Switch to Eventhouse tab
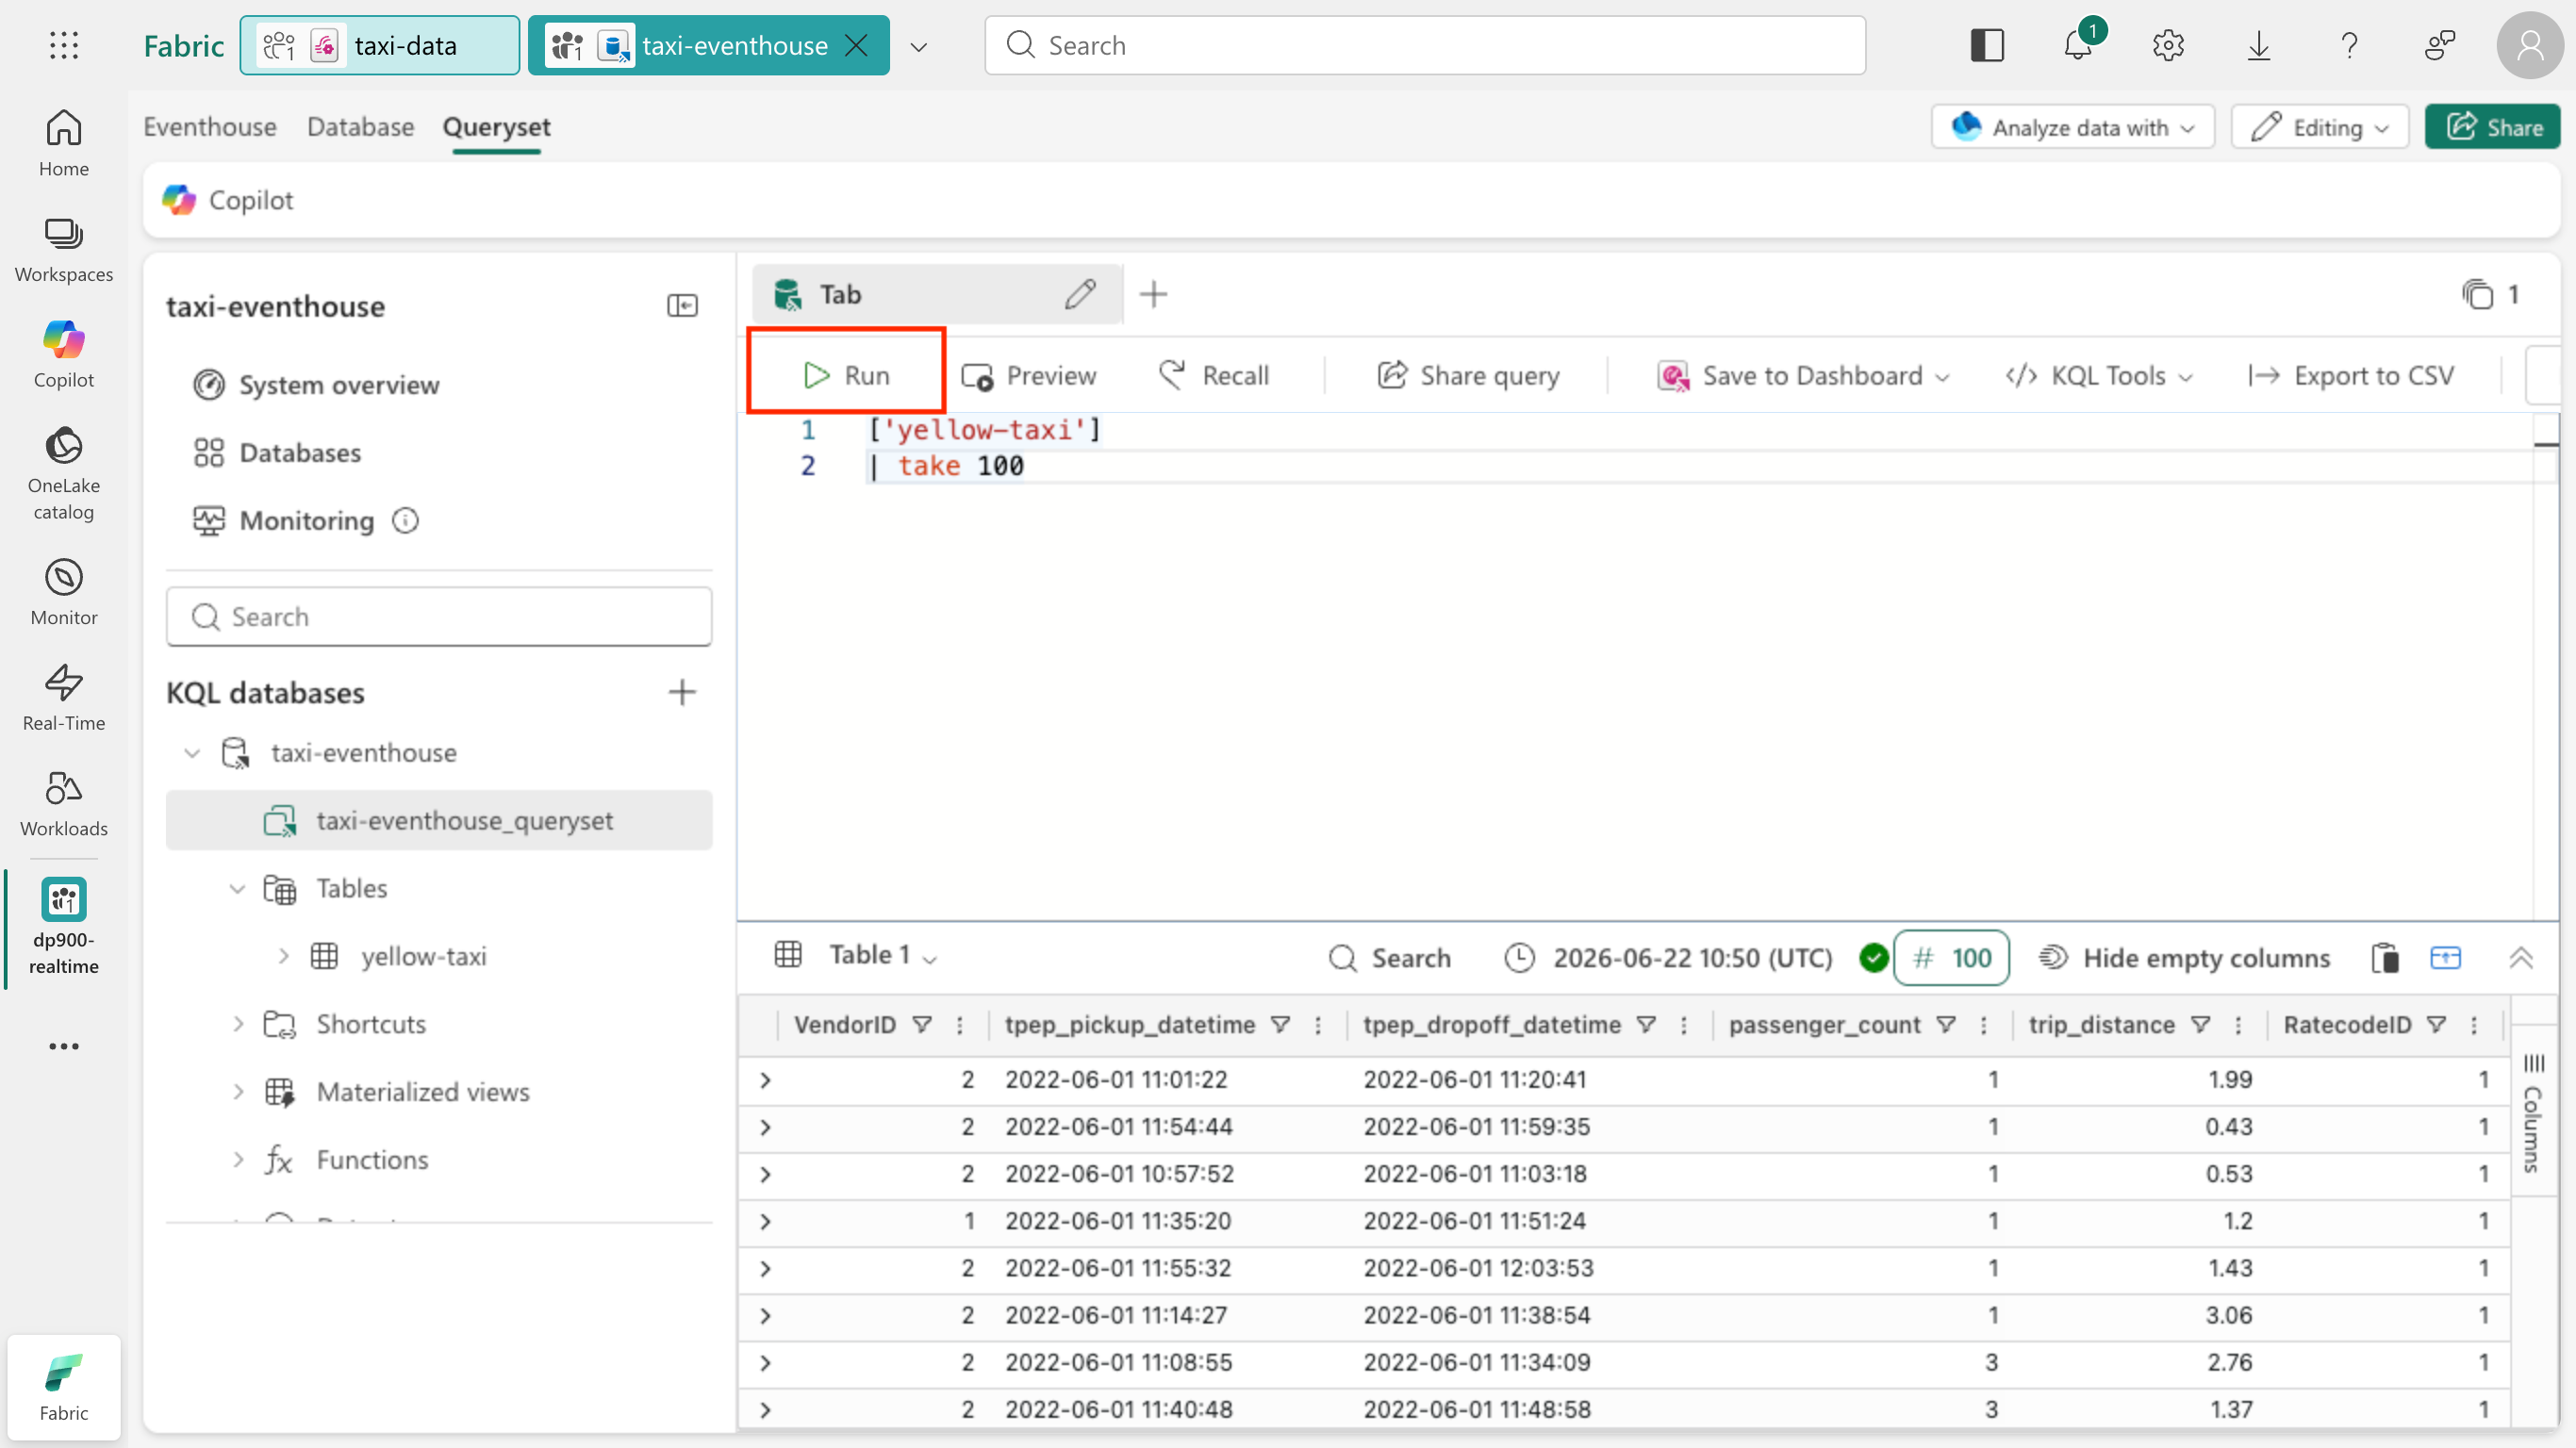This screenshot has width=2576, height=1448. [210, 127]
